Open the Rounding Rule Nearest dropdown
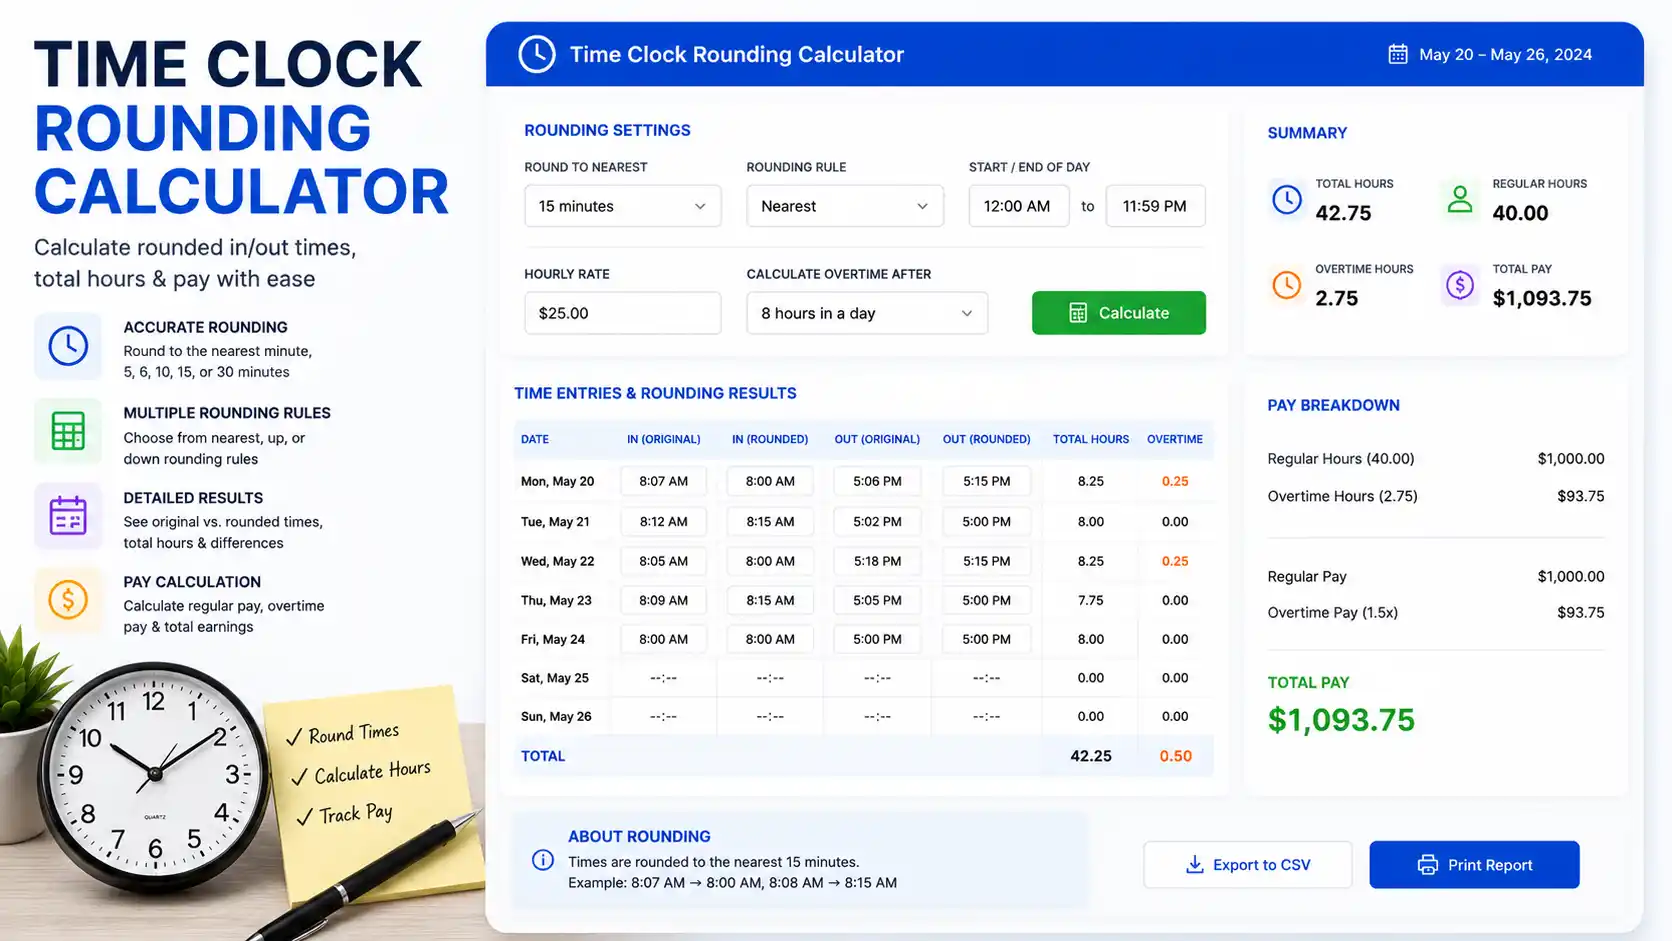This screenshot has width=1672, height=941. pyautogui.click(x=845, y=206)
